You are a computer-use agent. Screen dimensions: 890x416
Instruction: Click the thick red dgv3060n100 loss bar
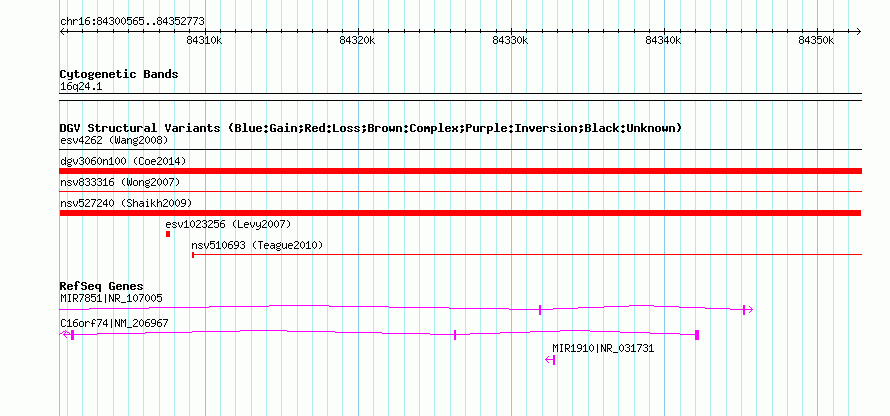[x=460, y=171]
